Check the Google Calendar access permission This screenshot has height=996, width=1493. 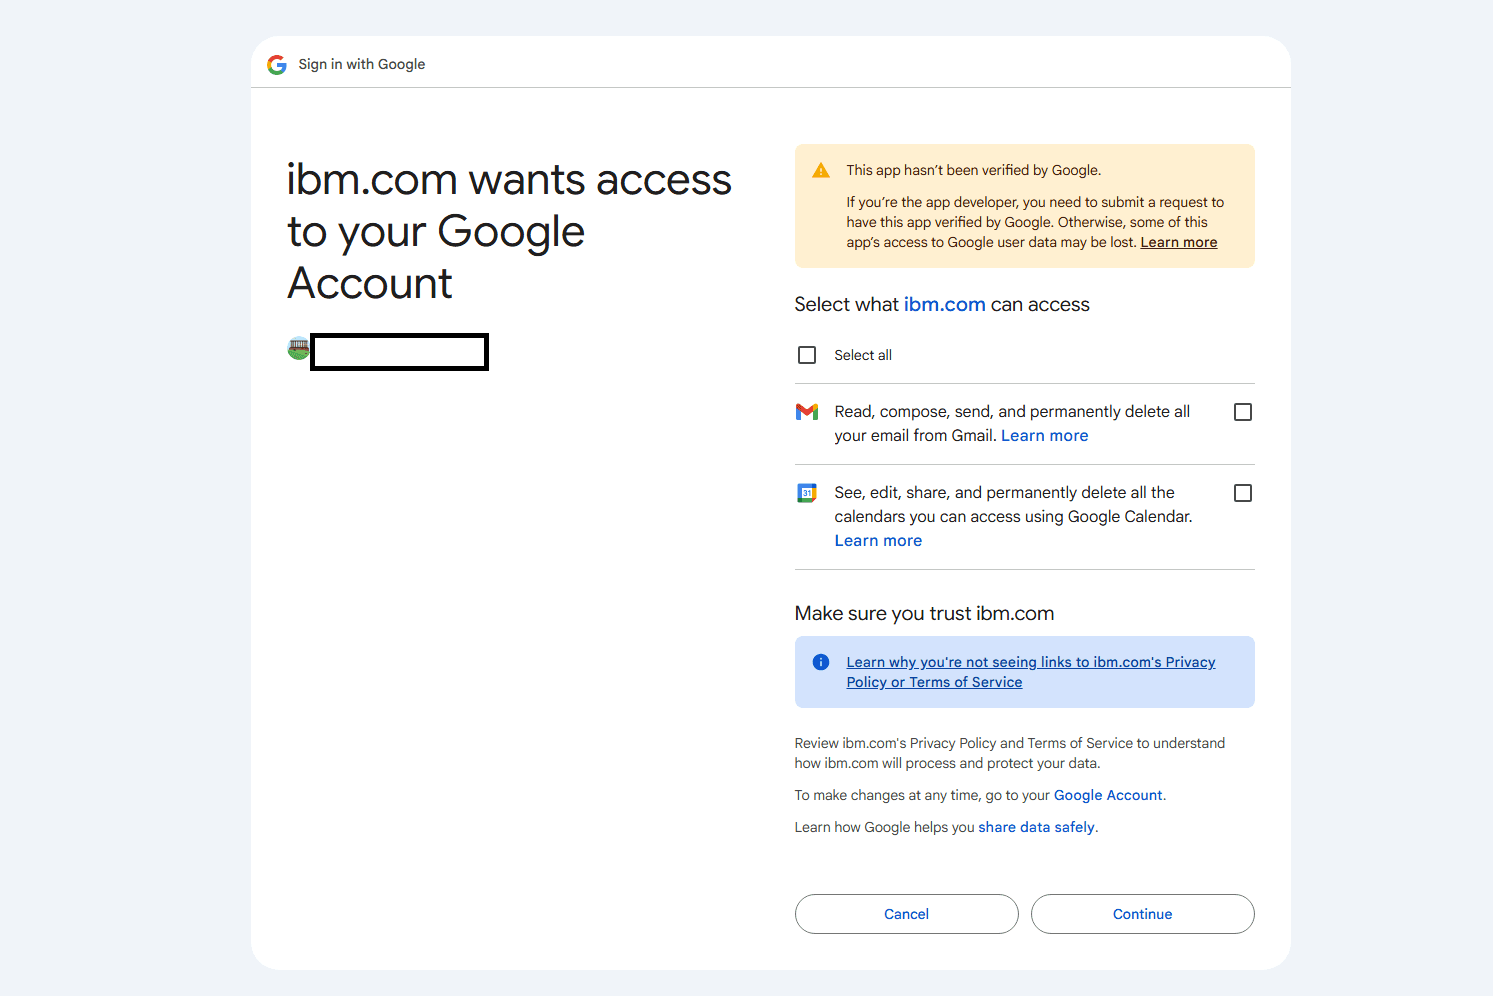tap(1242, 492)
